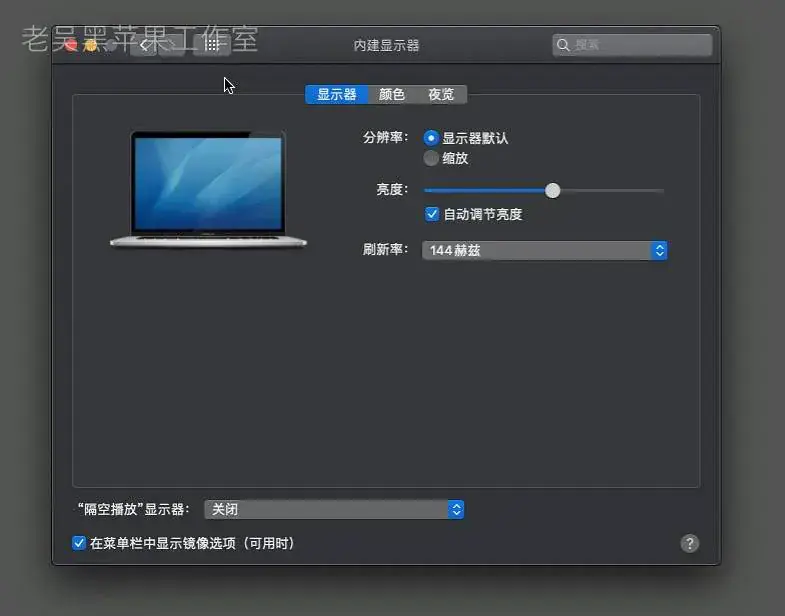
Task: Switch to the 显示器 tab
Action: pos(336,94)
